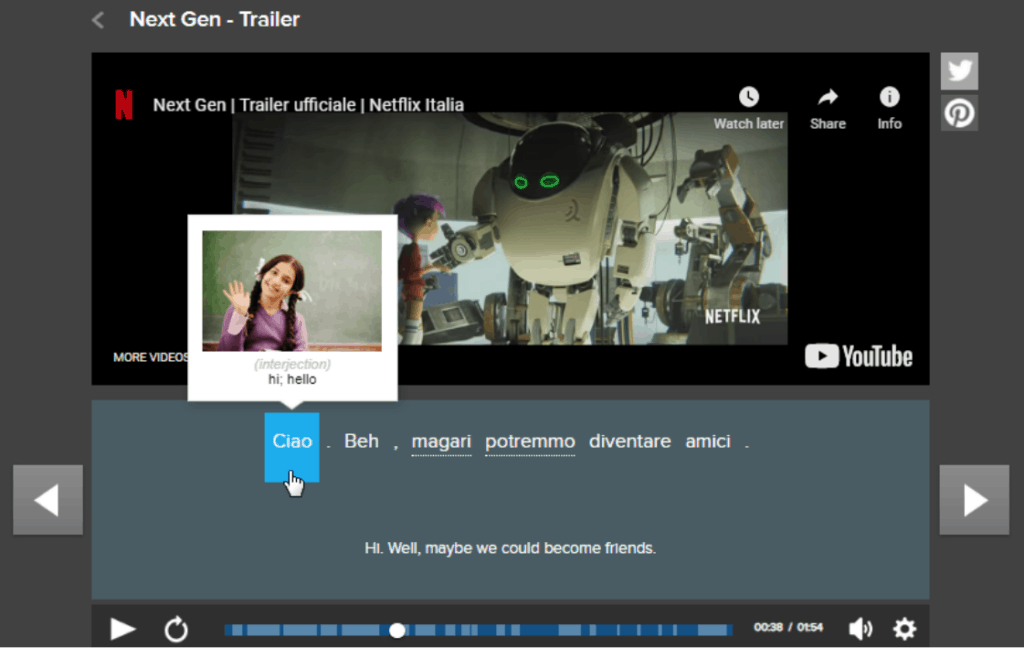
Task: Share on Pinterest icon
Action: (959, 113)
